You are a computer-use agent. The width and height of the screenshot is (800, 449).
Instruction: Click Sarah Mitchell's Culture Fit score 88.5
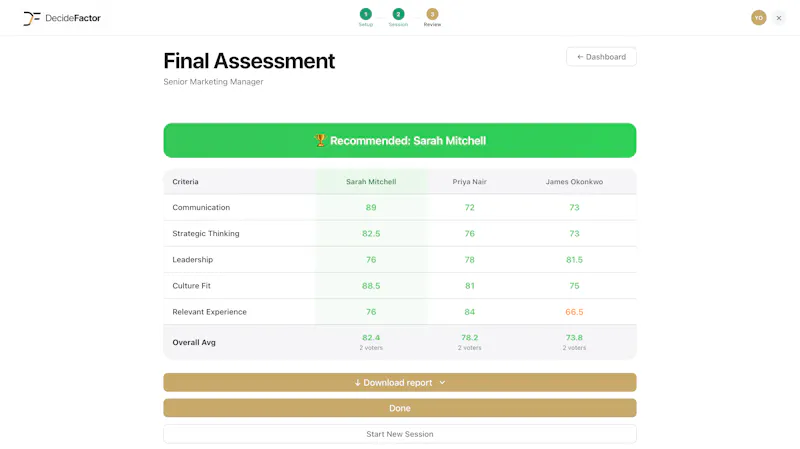coord(371,286)
